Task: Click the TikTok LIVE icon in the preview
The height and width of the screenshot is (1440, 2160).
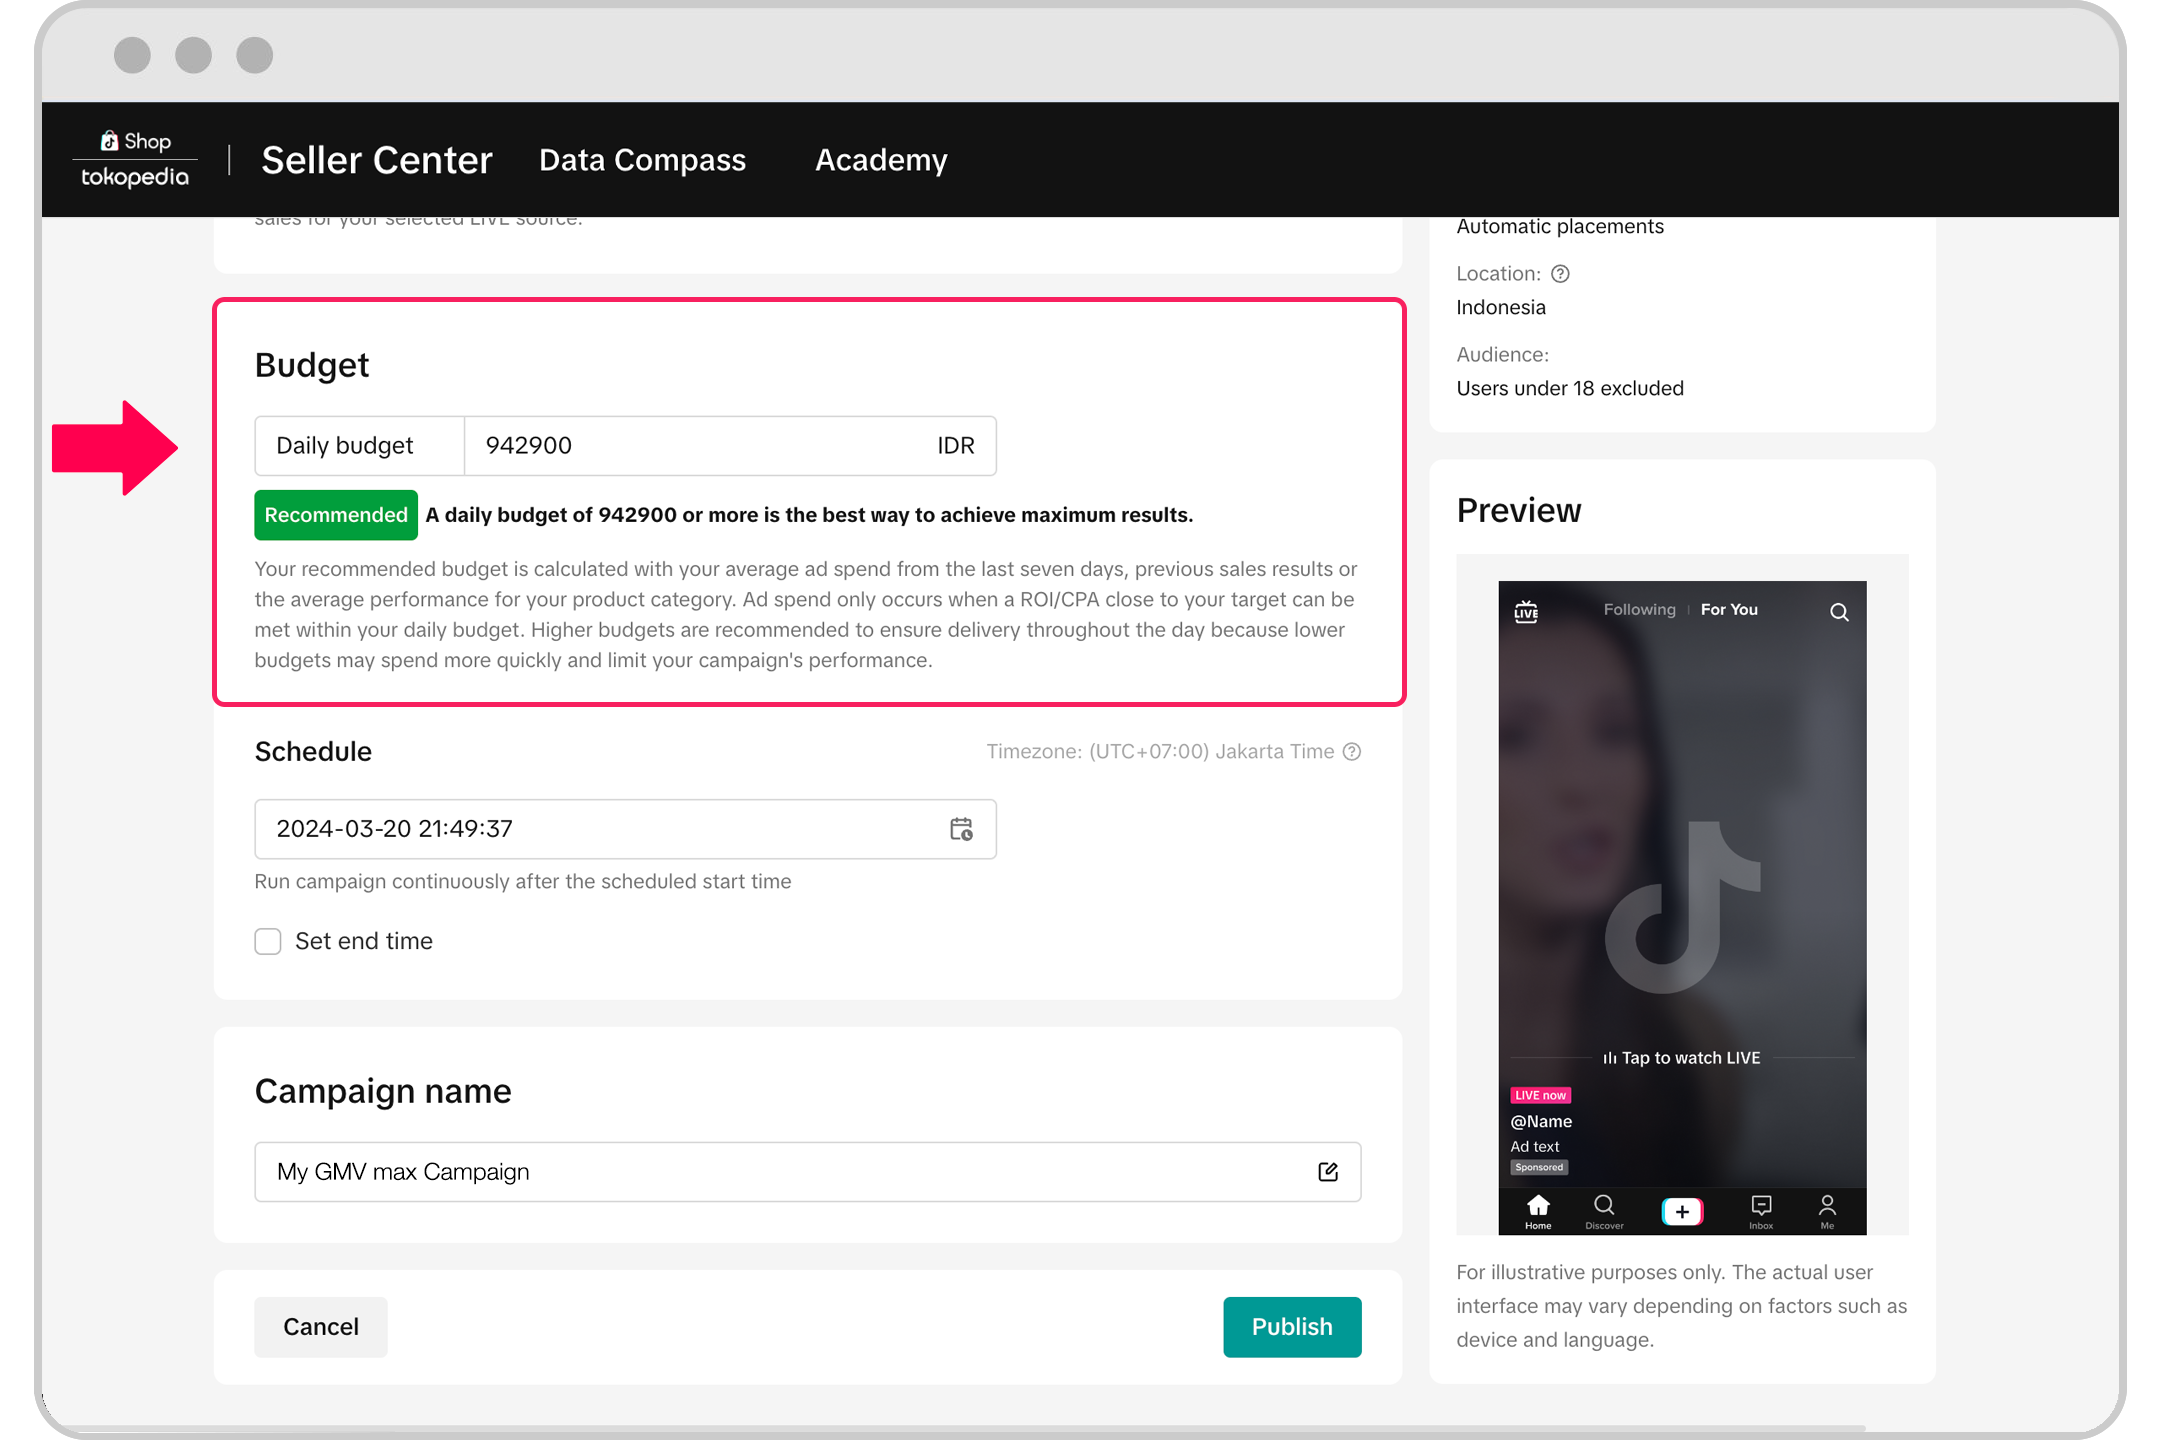Action: (1527, 610)
